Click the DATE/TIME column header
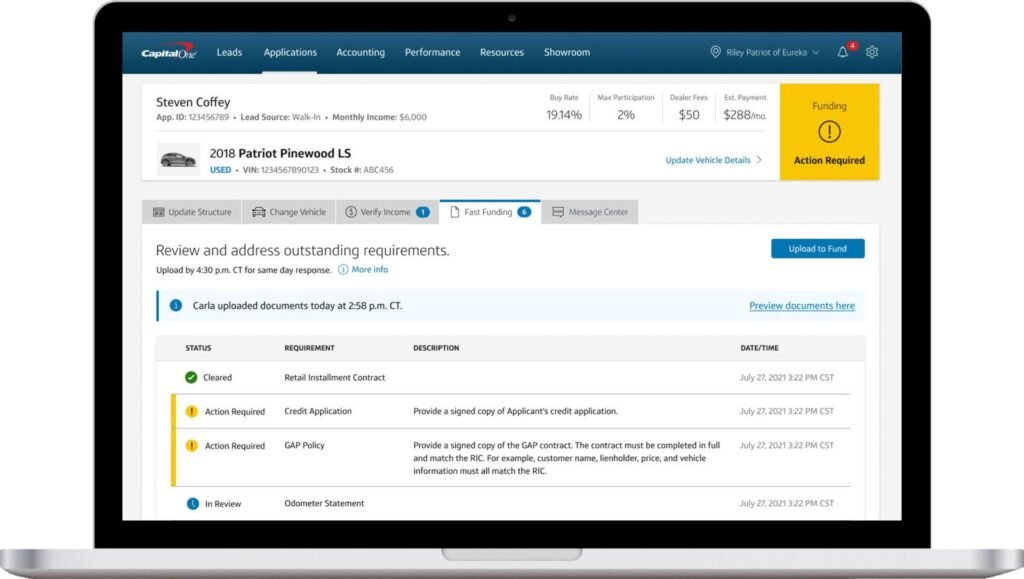The width and height of the screenshot is (1024, 579). click(x=760, y=348)
